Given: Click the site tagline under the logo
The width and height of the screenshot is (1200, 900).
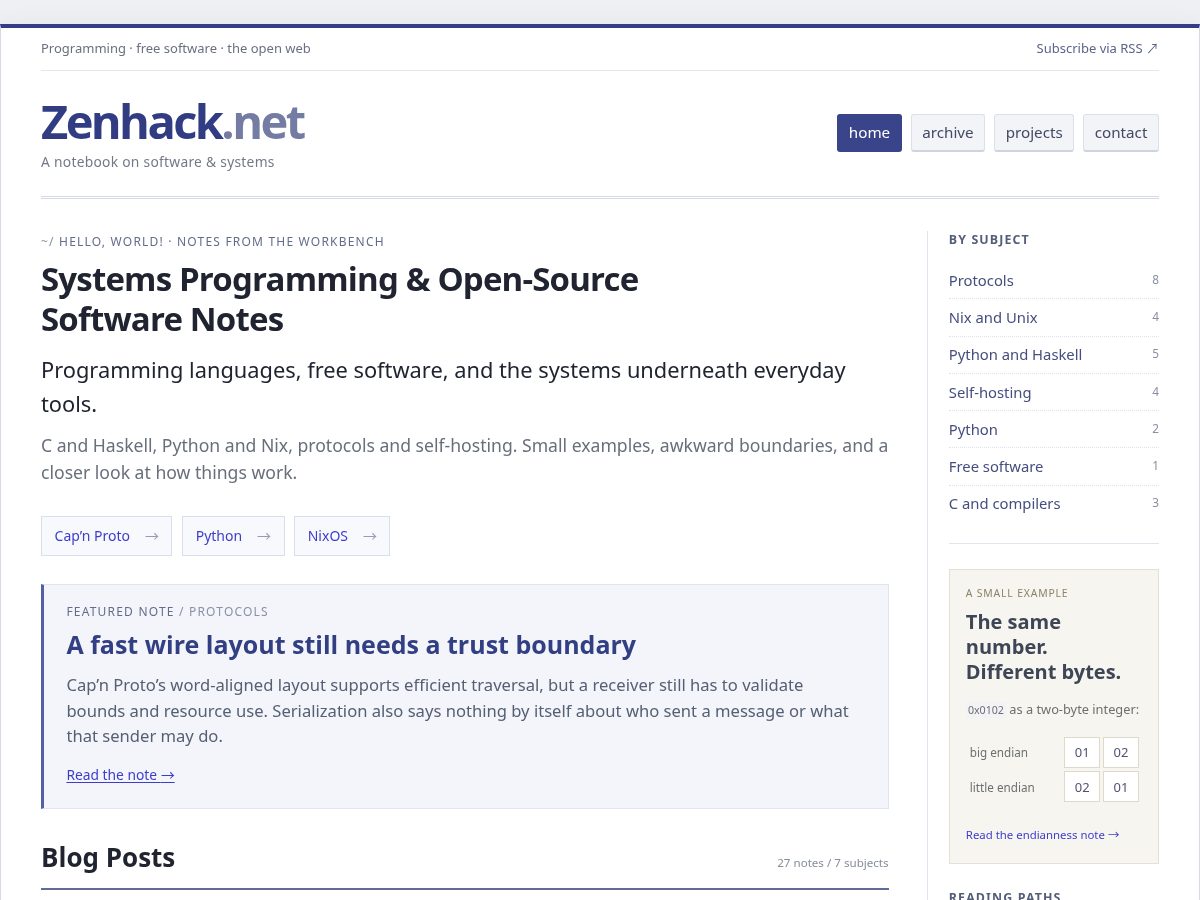Looking at the screenshot, I should click(157, 162).
